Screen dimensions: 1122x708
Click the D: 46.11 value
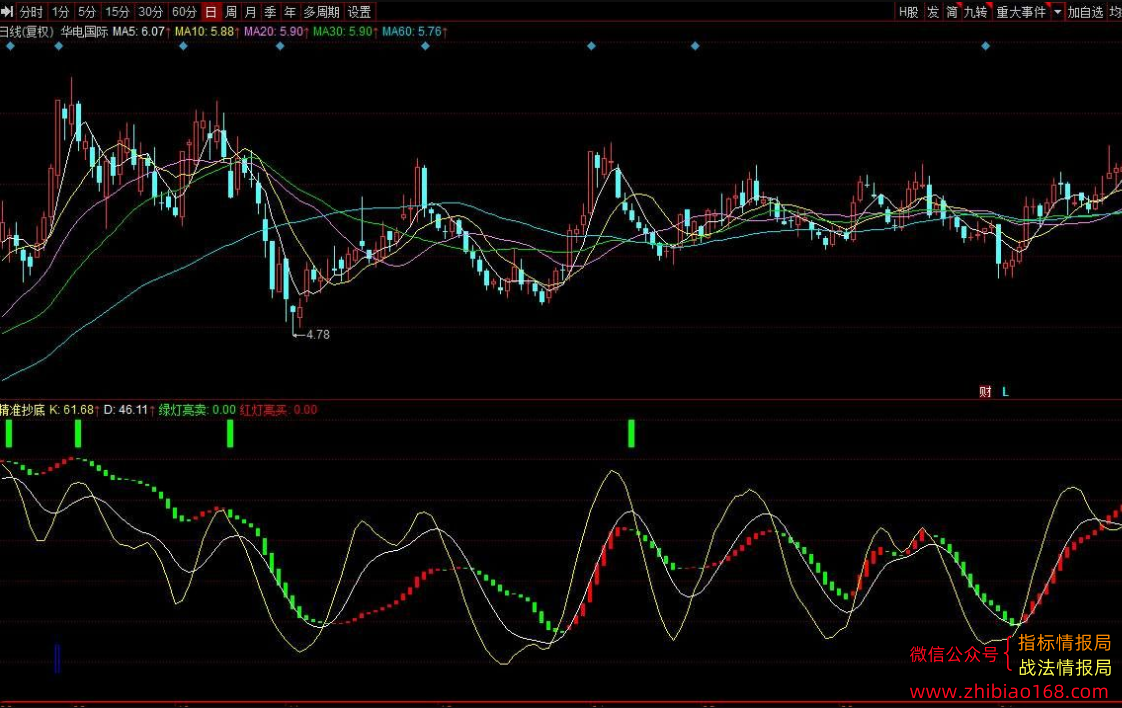[x=126, y=409]
